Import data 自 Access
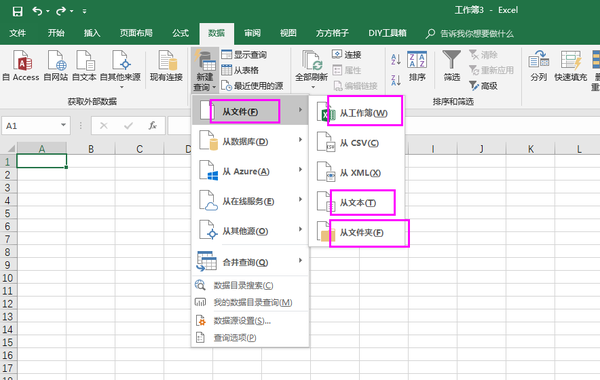This screenshot has height=380, width=600. 21,65
